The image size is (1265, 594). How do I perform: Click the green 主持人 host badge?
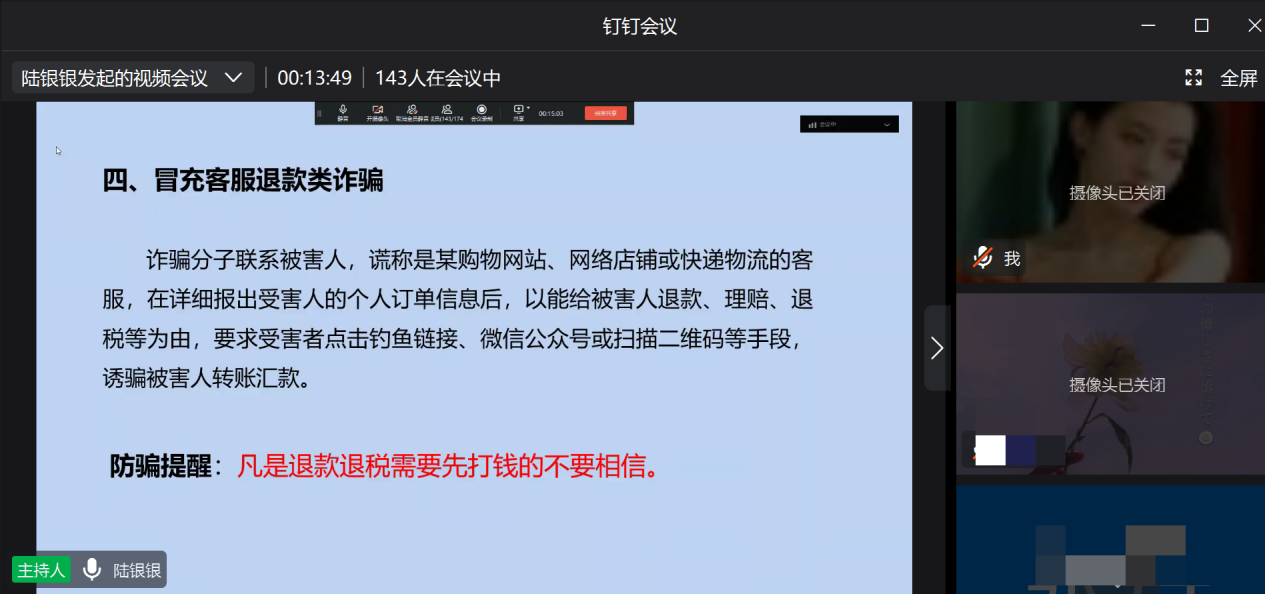(41, 570)
